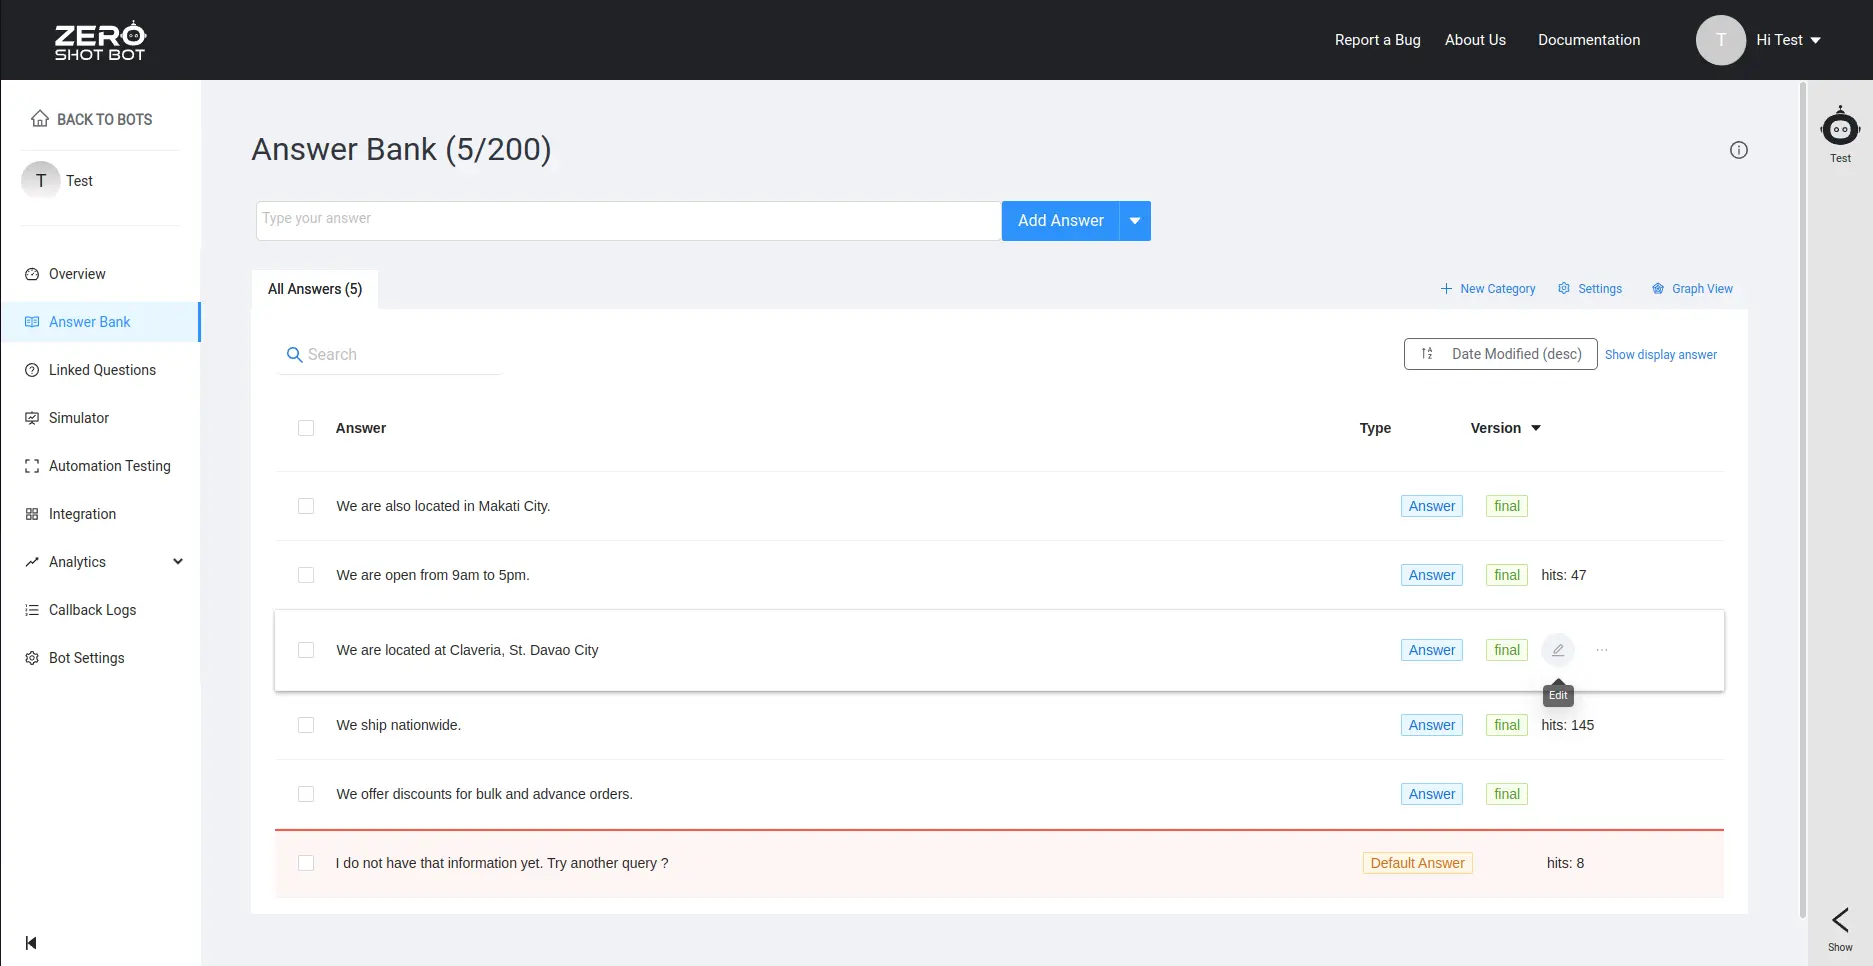The width and height of the screenshot is (1873, 966).
Task: Expand the Analytics sidebar submenu
Action: (x=178, y=562)
